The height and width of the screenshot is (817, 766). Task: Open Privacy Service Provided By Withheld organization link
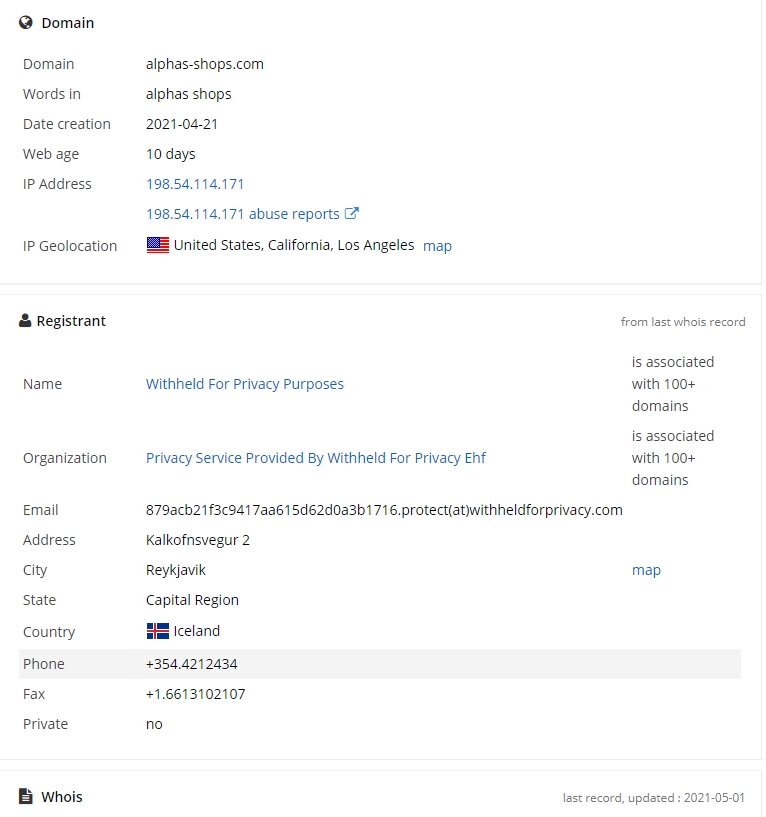pos(316,458)
